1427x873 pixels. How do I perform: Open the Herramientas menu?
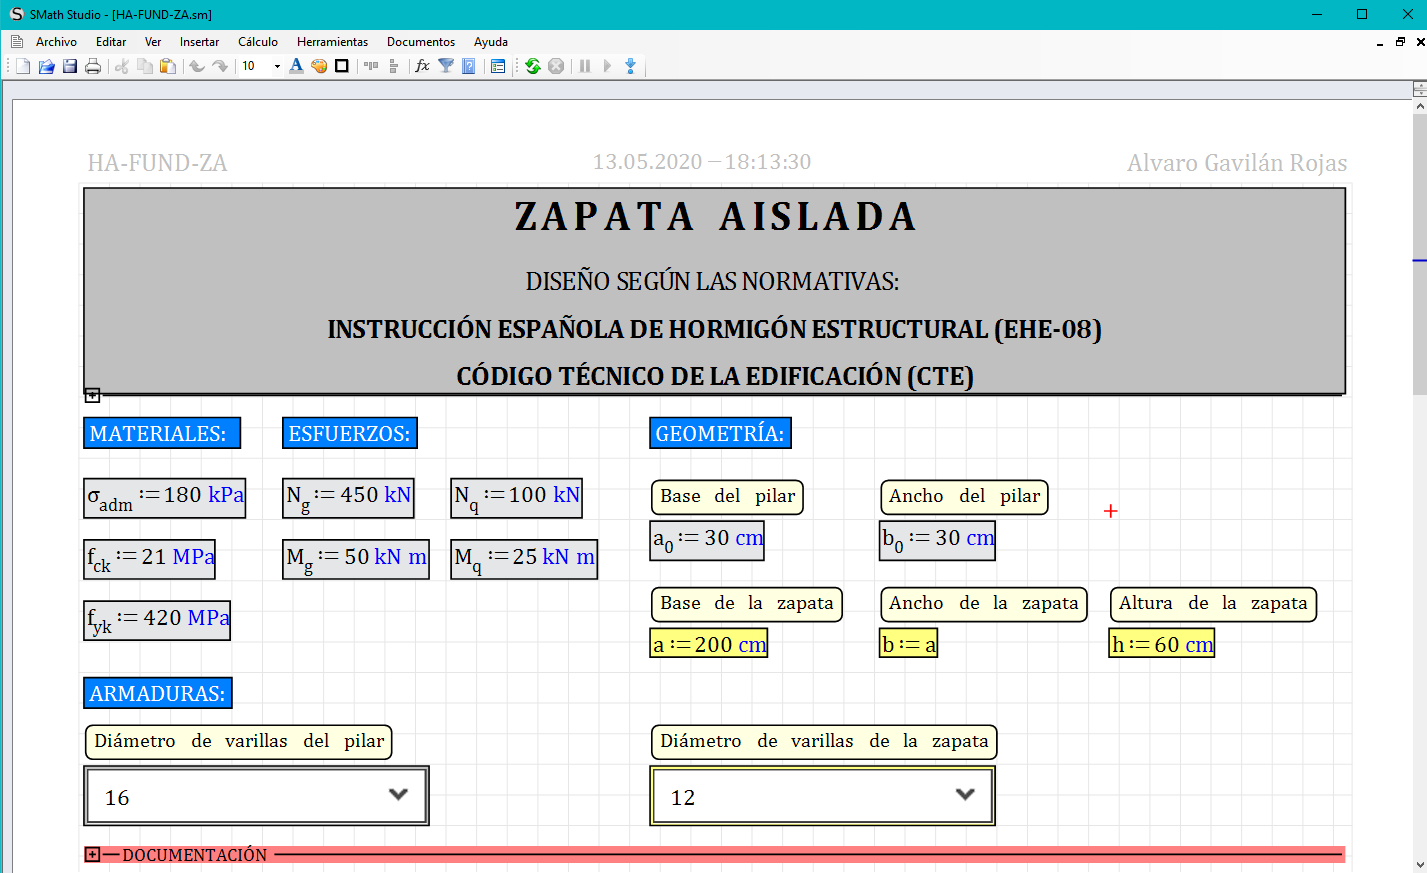coord(332,42)
